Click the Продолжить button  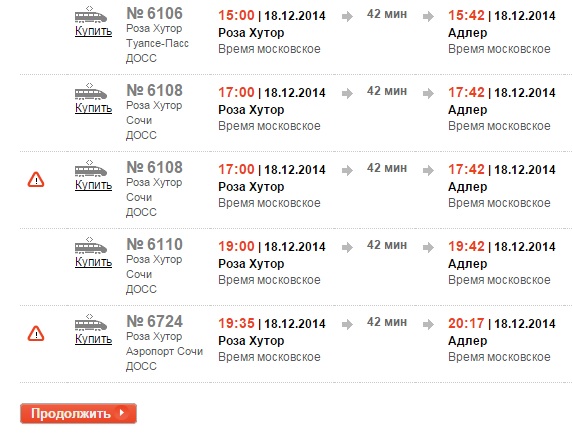[x=78, y=413]
